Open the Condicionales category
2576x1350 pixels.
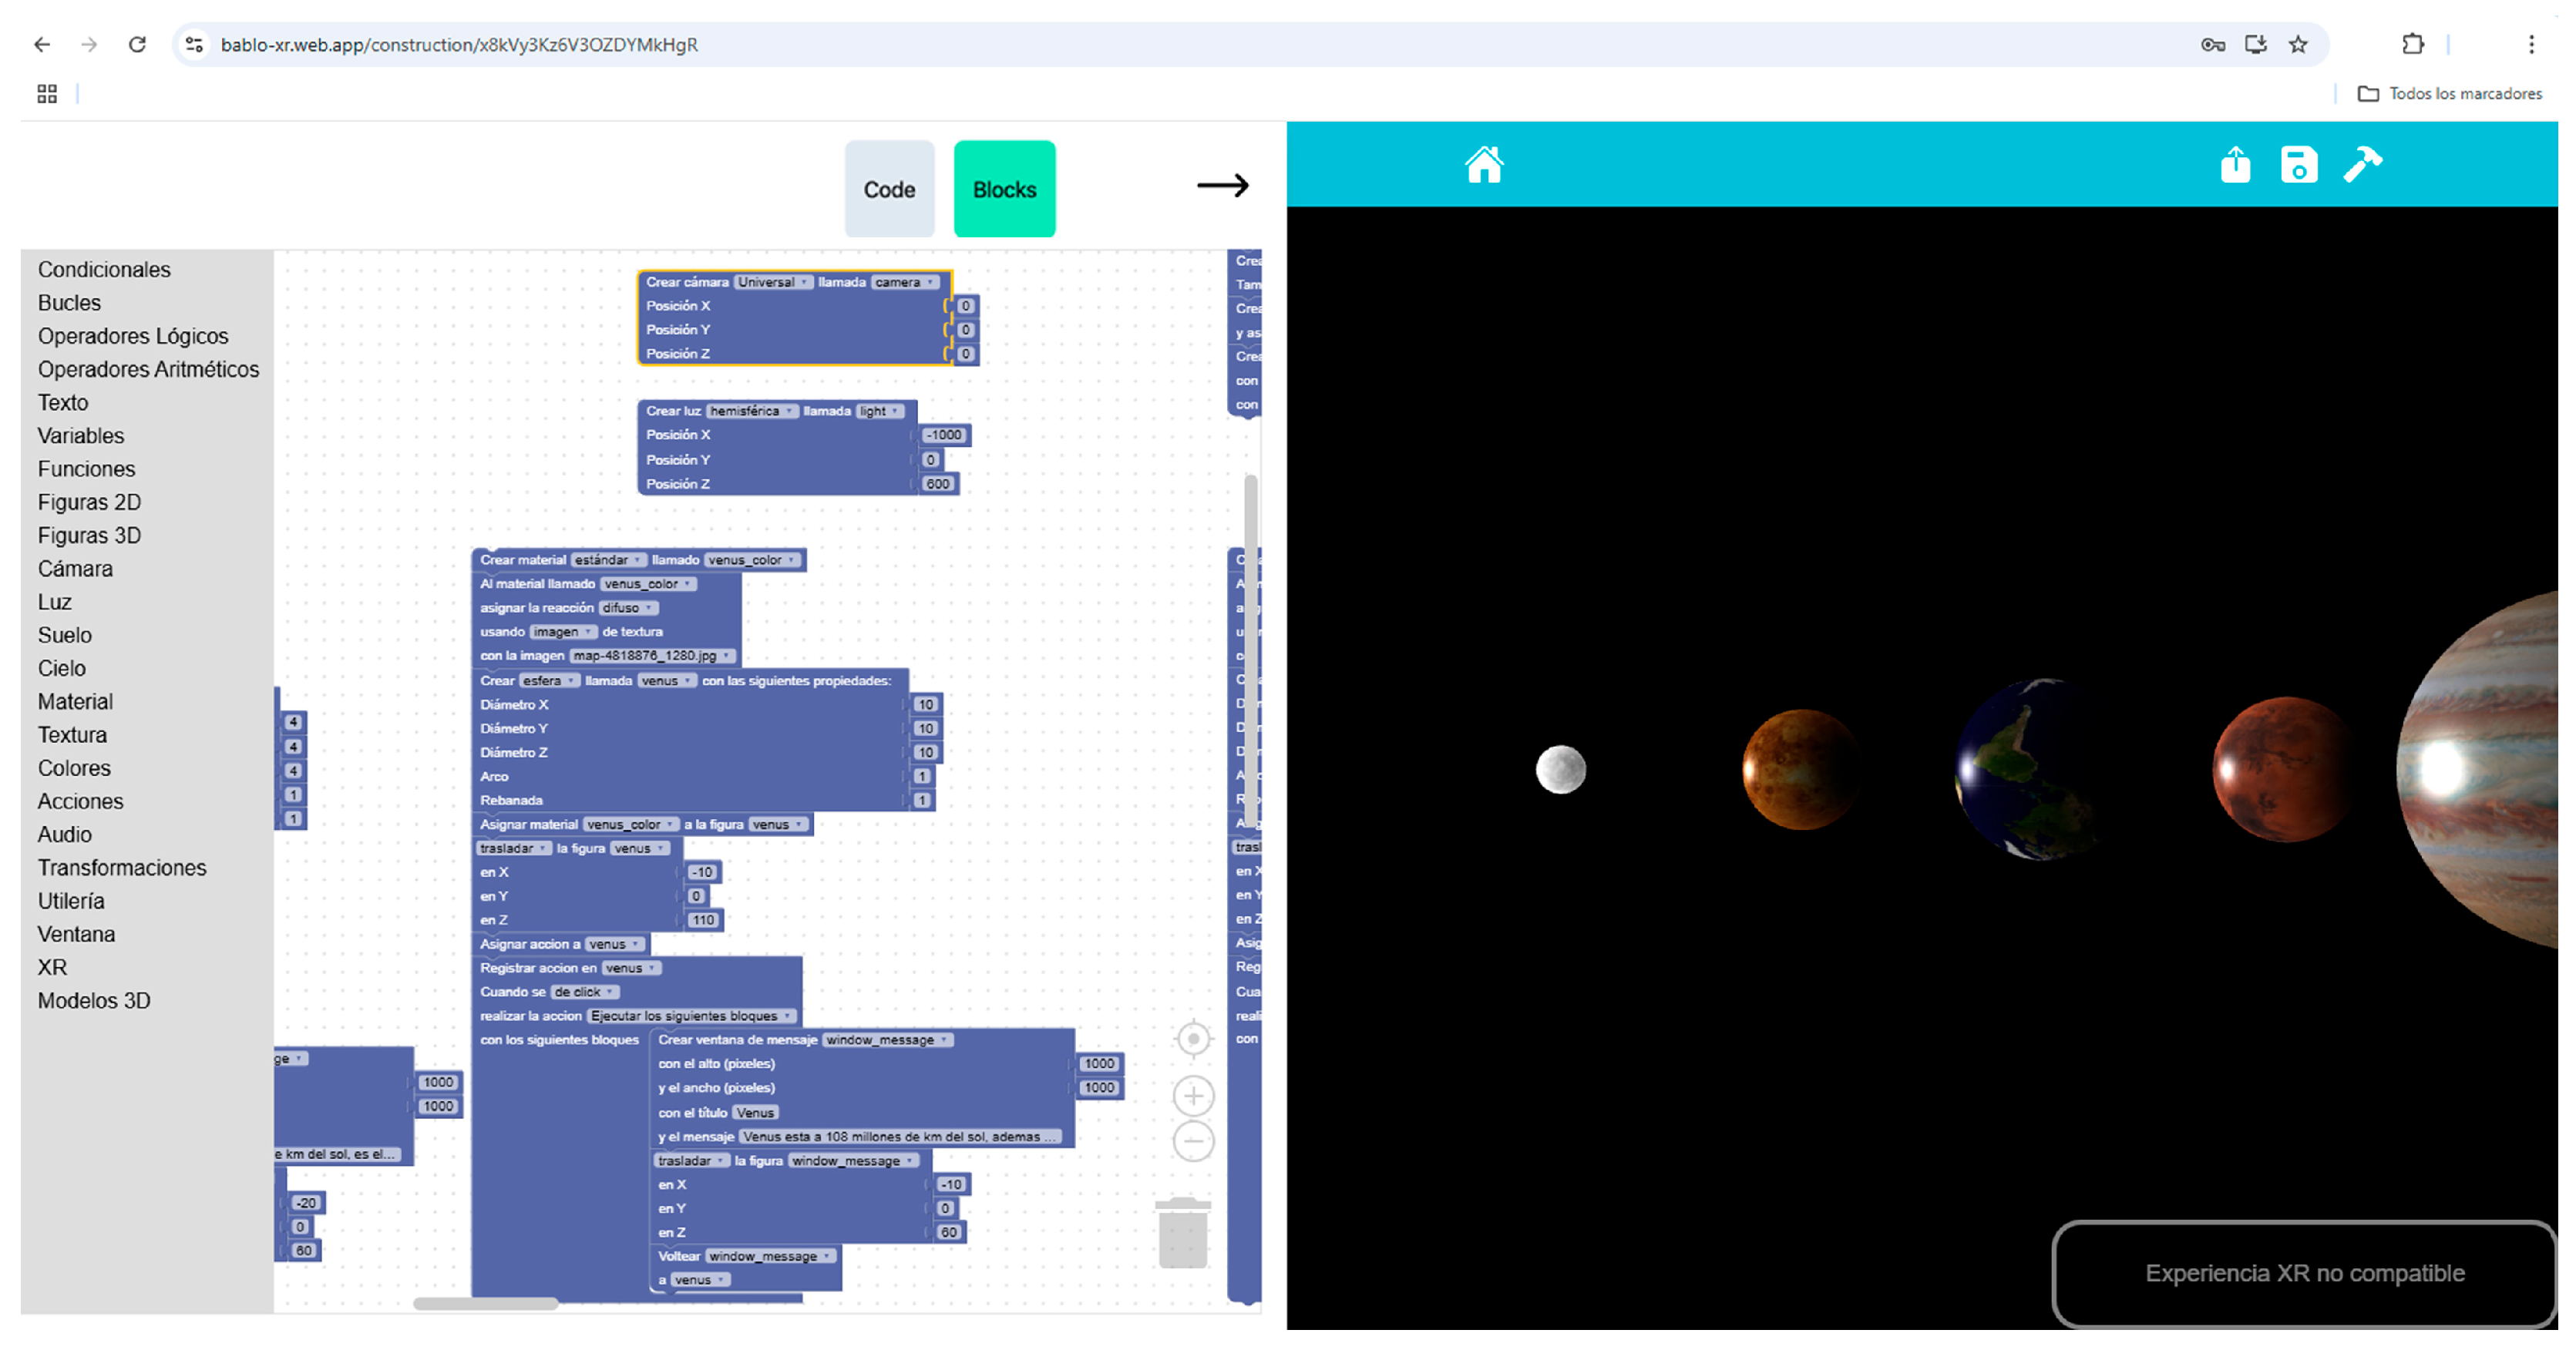tap(104, 270)
